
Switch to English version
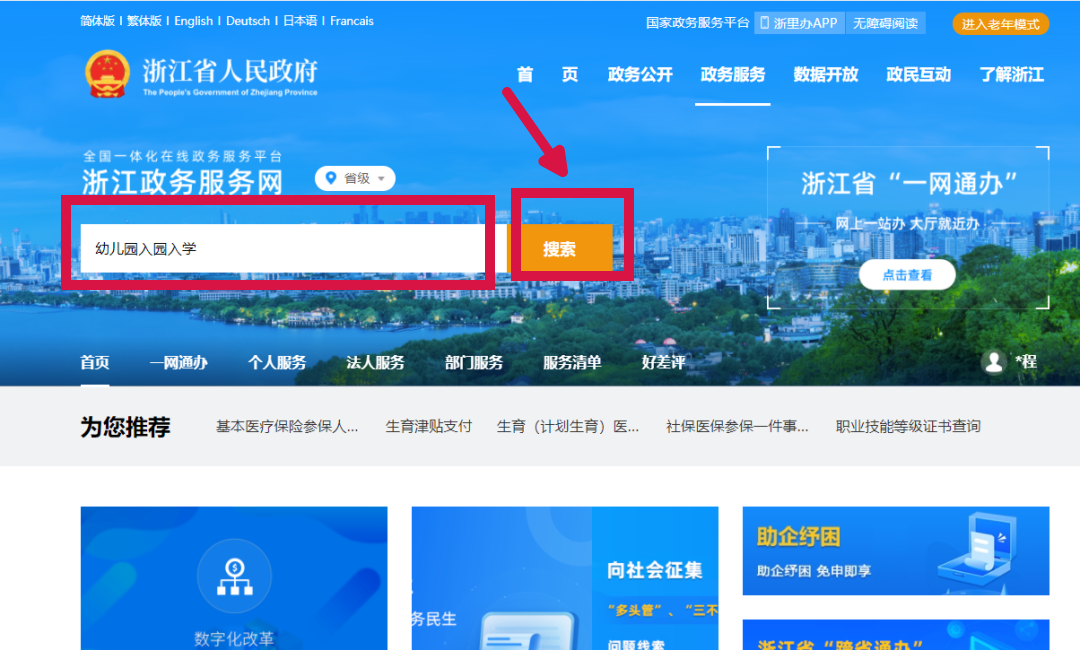194,21
